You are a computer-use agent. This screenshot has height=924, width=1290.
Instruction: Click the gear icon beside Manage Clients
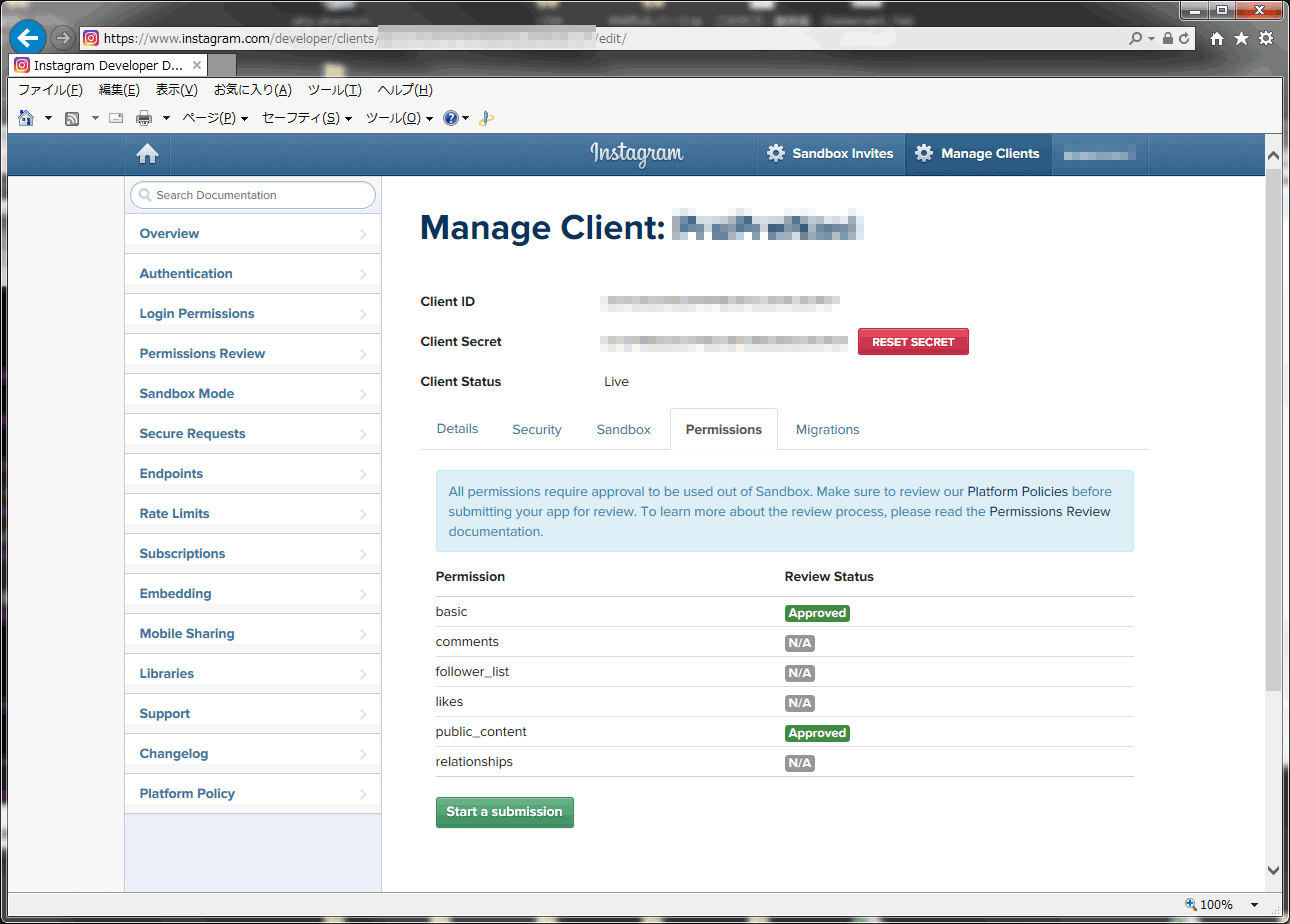[924, 154]
